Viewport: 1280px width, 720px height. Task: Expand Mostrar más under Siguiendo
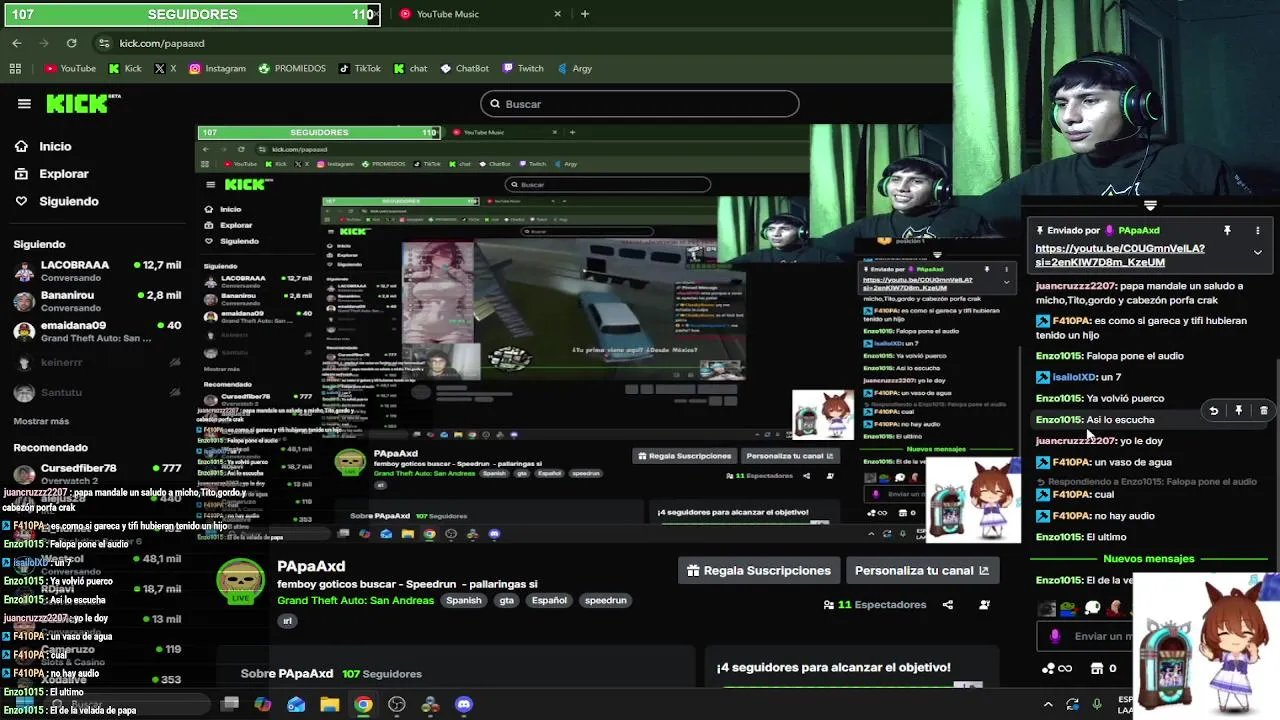coord(41,421)
